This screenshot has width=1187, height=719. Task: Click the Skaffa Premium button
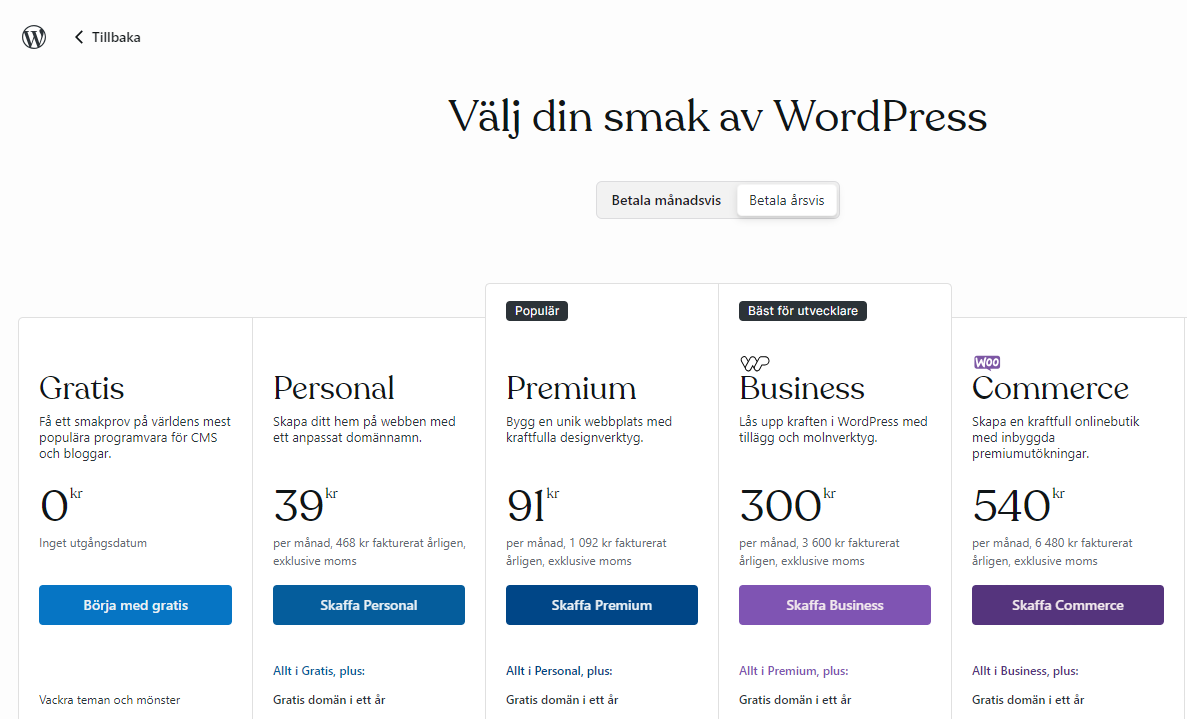tap(601, 604)
